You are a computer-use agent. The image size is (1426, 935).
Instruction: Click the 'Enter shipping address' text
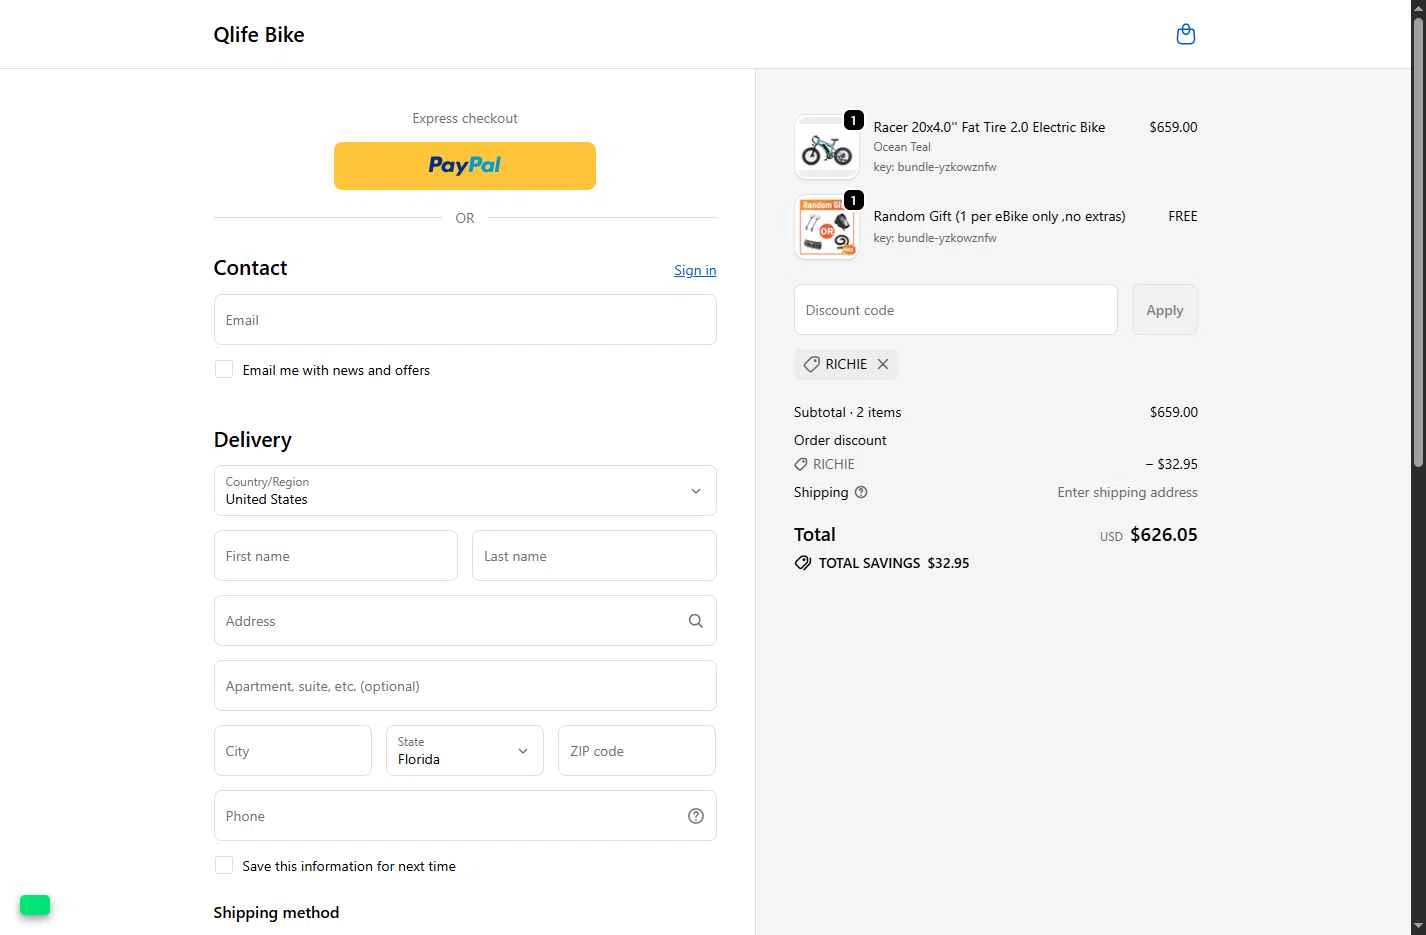1127,492
